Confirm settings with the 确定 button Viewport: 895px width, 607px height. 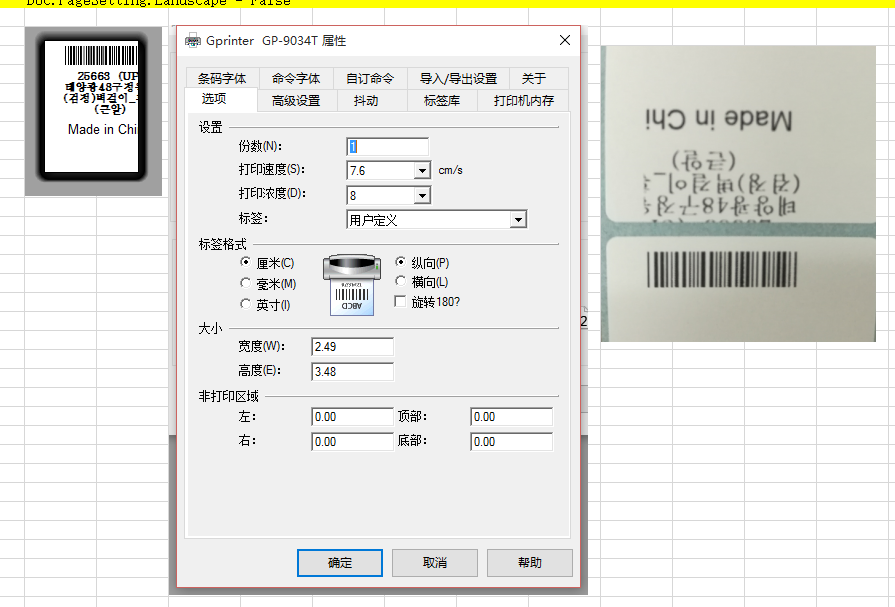(340, 562)
